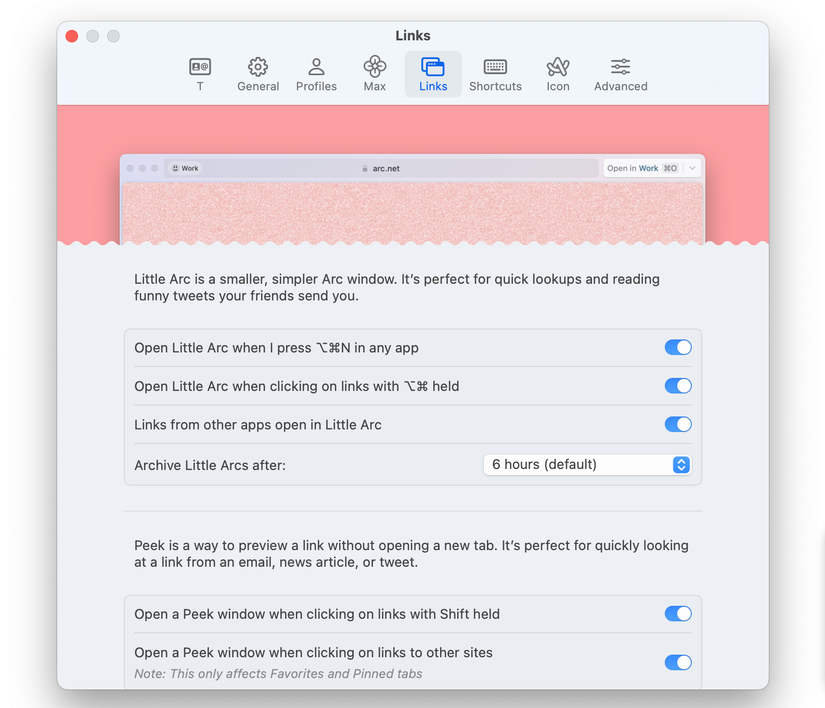Screen dimensions: 825x708
Task: Turn off Links from other apps in Little Arc
Action: (x=678, y=424)
